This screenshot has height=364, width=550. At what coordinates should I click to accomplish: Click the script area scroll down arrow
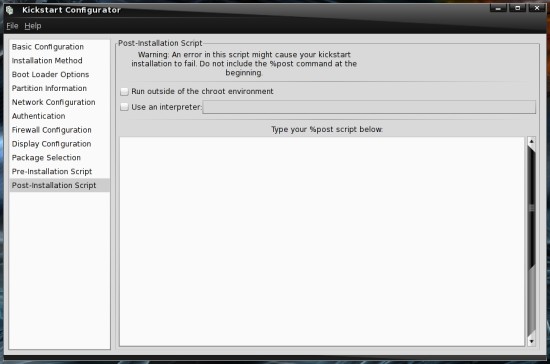[x=531, y=341]
